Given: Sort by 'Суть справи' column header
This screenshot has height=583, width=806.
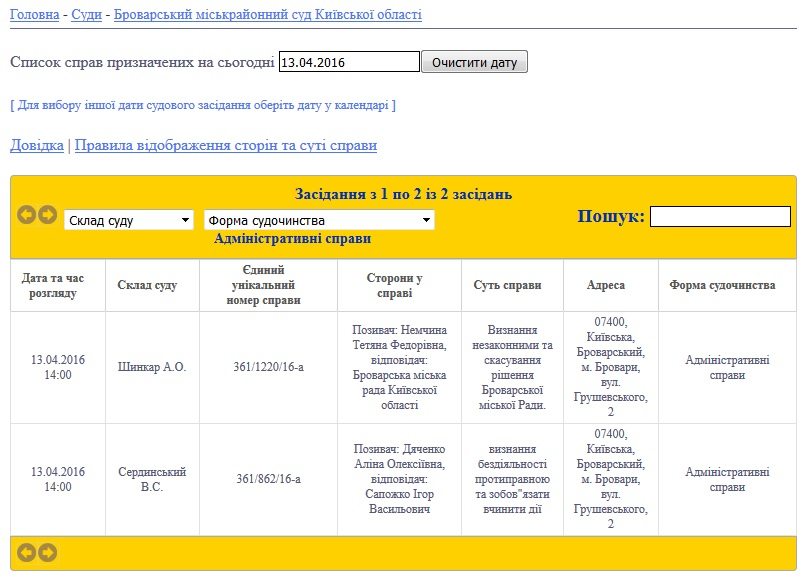Looking at the screenshot, I should tap(512, 285).
